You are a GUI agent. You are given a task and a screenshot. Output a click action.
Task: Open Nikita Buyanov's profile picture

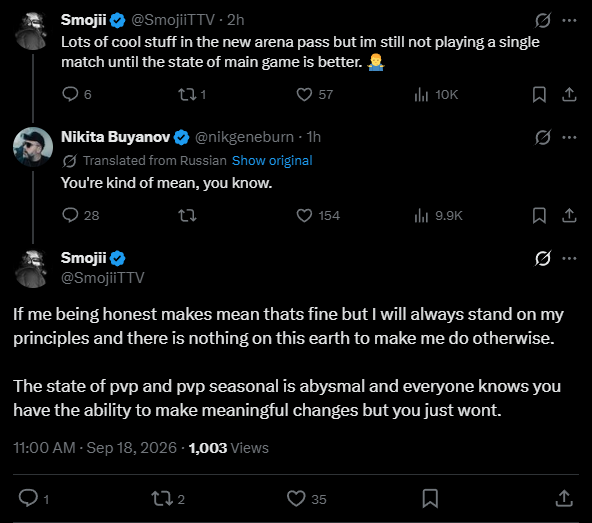click(x=33, y=147)
